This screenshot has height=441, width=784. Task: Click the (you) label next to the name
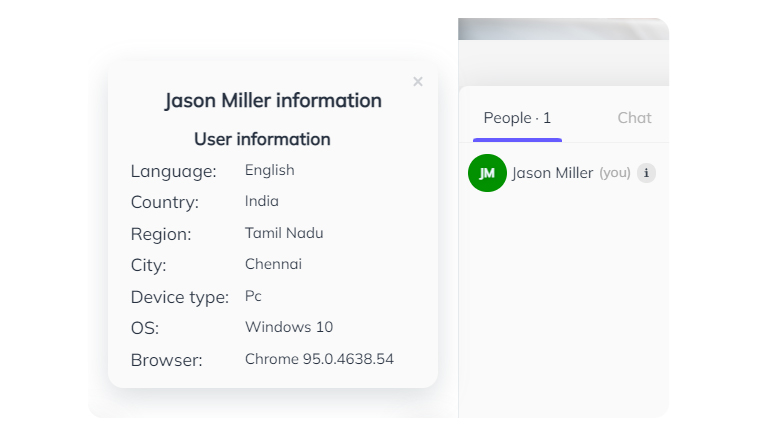pyautogui.click(x=614, y=173)
